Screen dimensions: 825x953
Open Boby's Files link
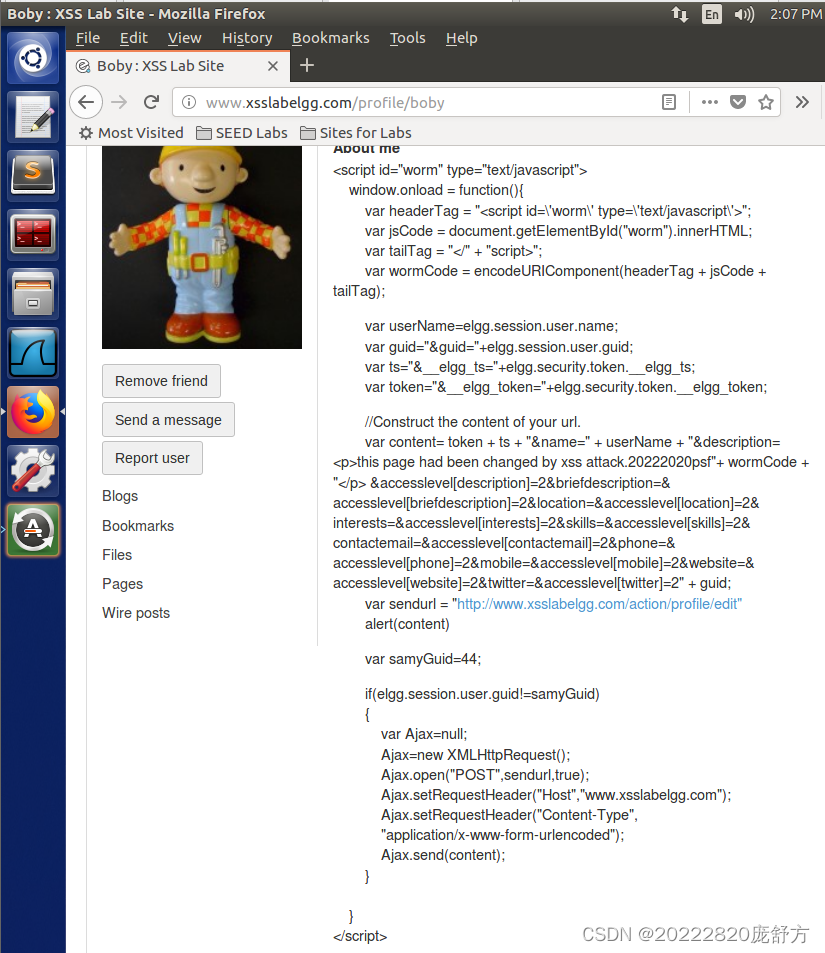coord(117,555)
